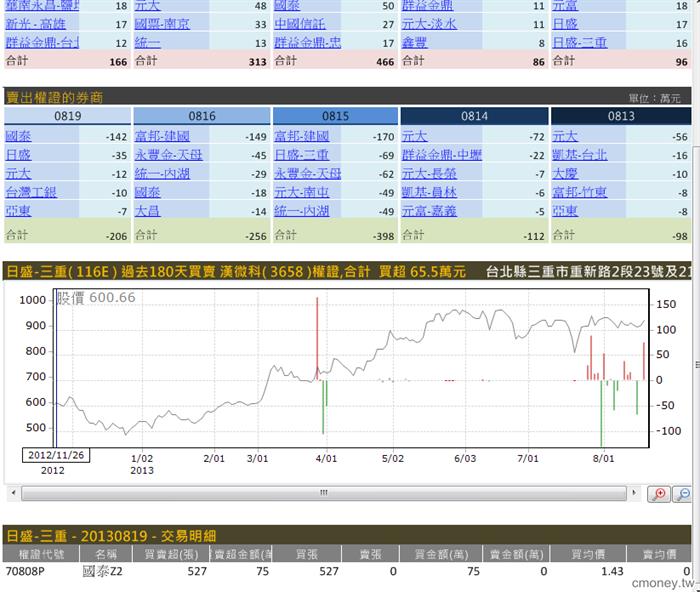Image resolution: width=700 pixels, height=592 pixels.
Task: Open 富邦-建國 link with value -170
Action: (x=302, y=136)
